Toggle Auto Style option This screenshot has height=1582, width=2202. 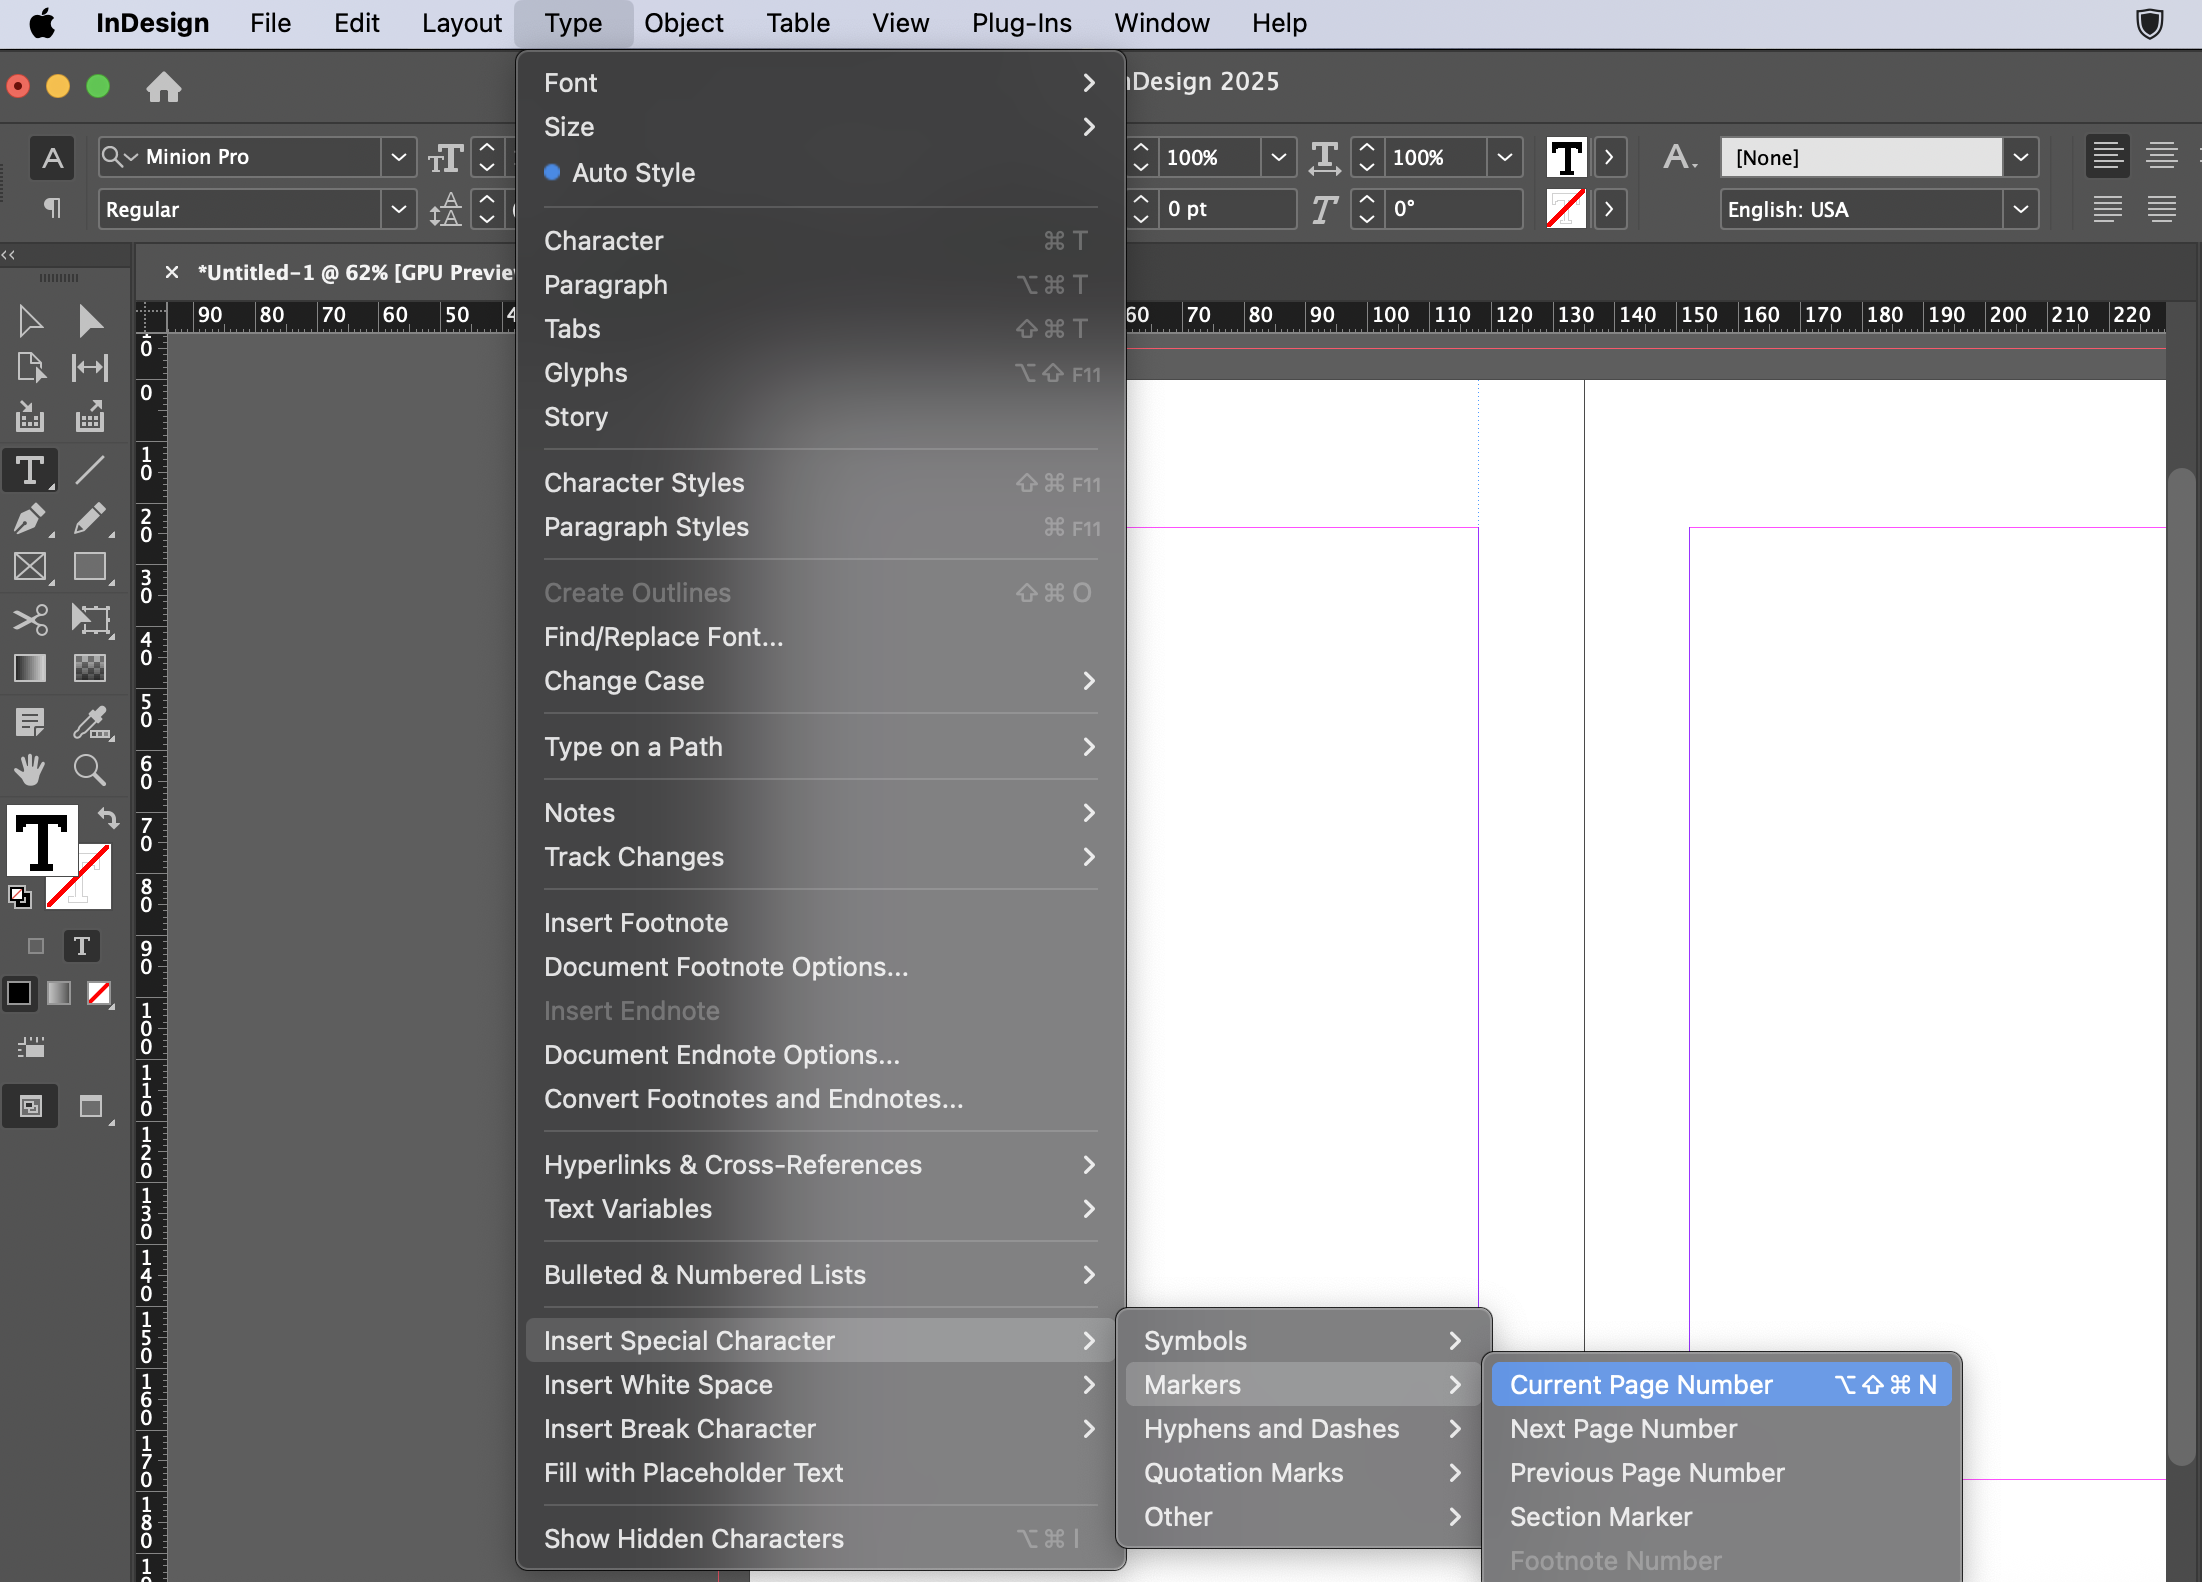coord(633,173)
